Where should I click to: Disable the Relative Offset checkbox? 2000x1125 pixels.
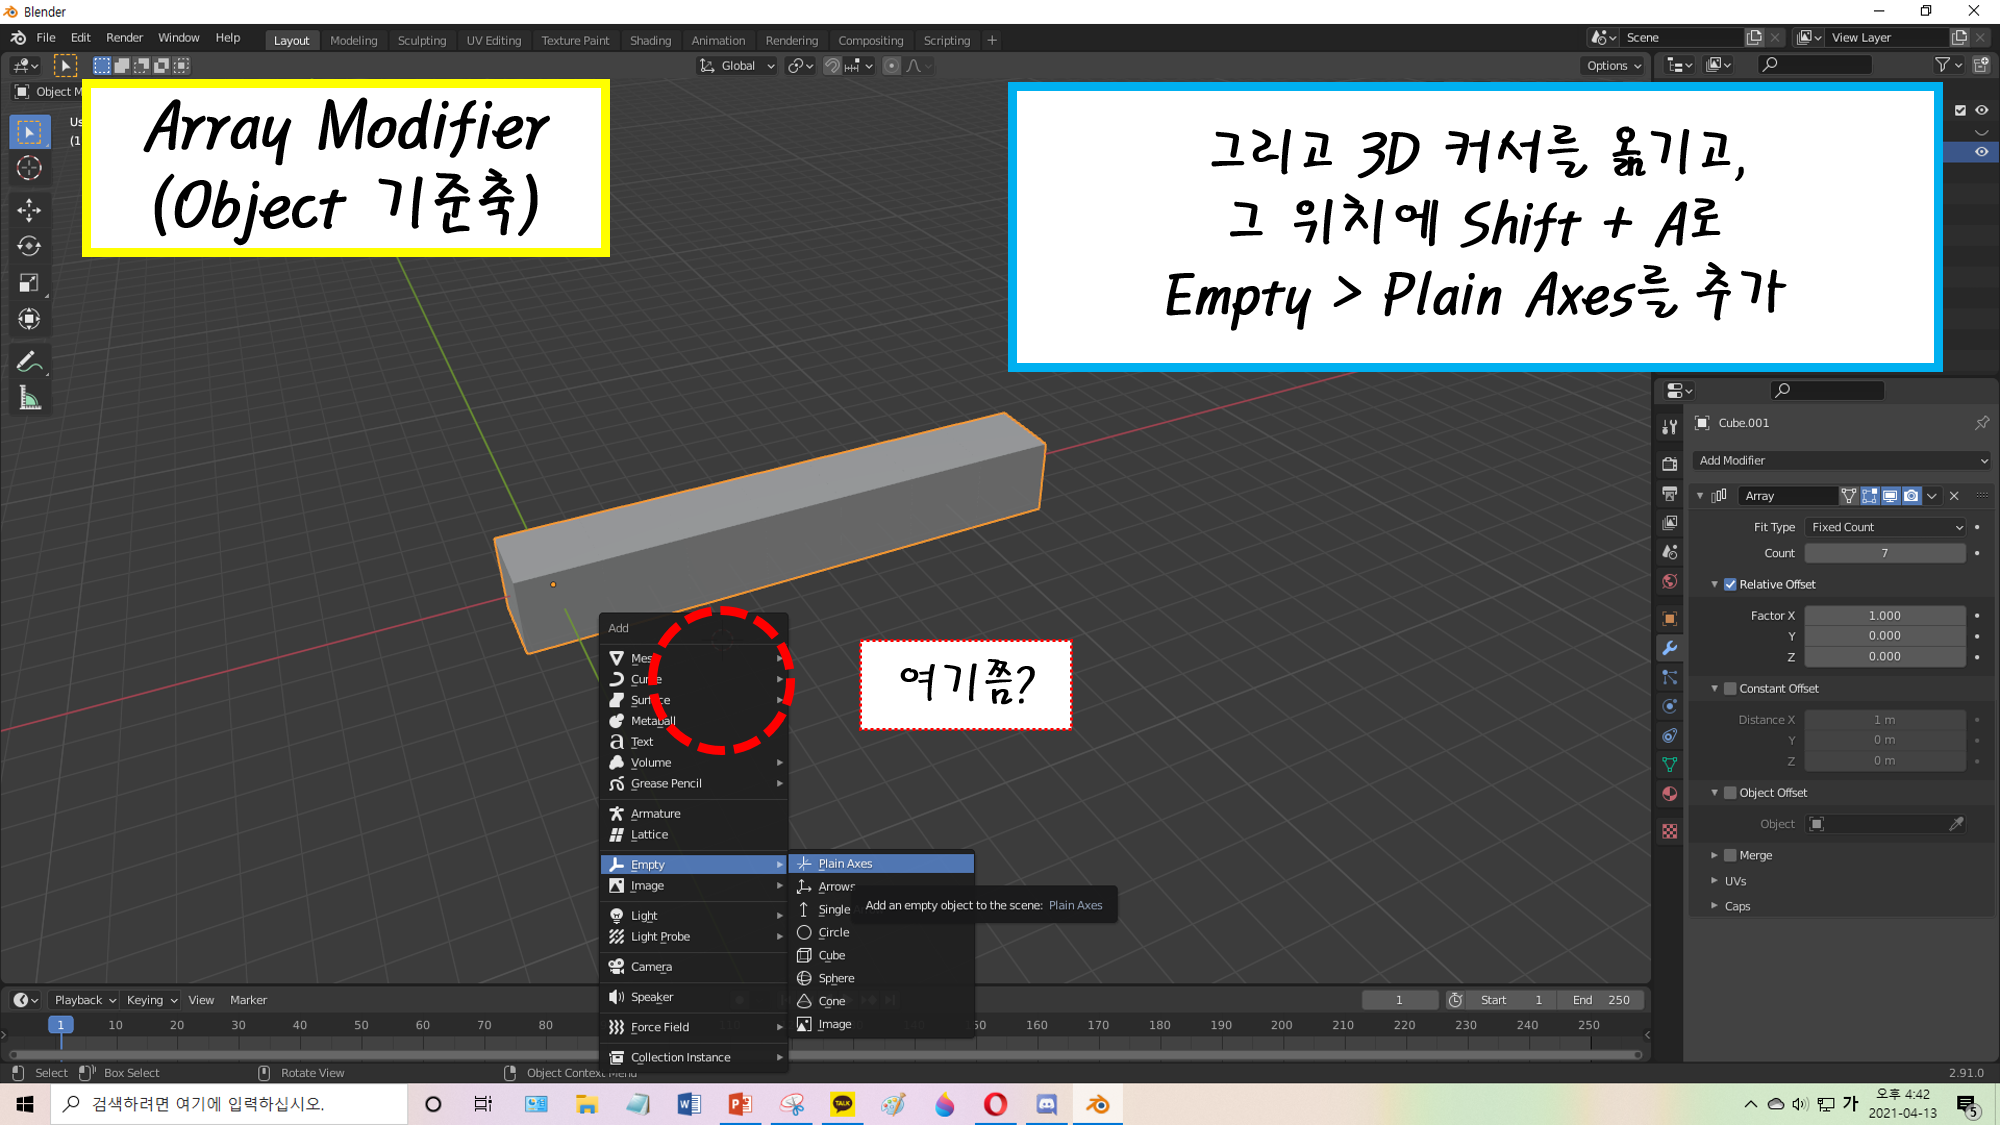tap(1730, 584)
